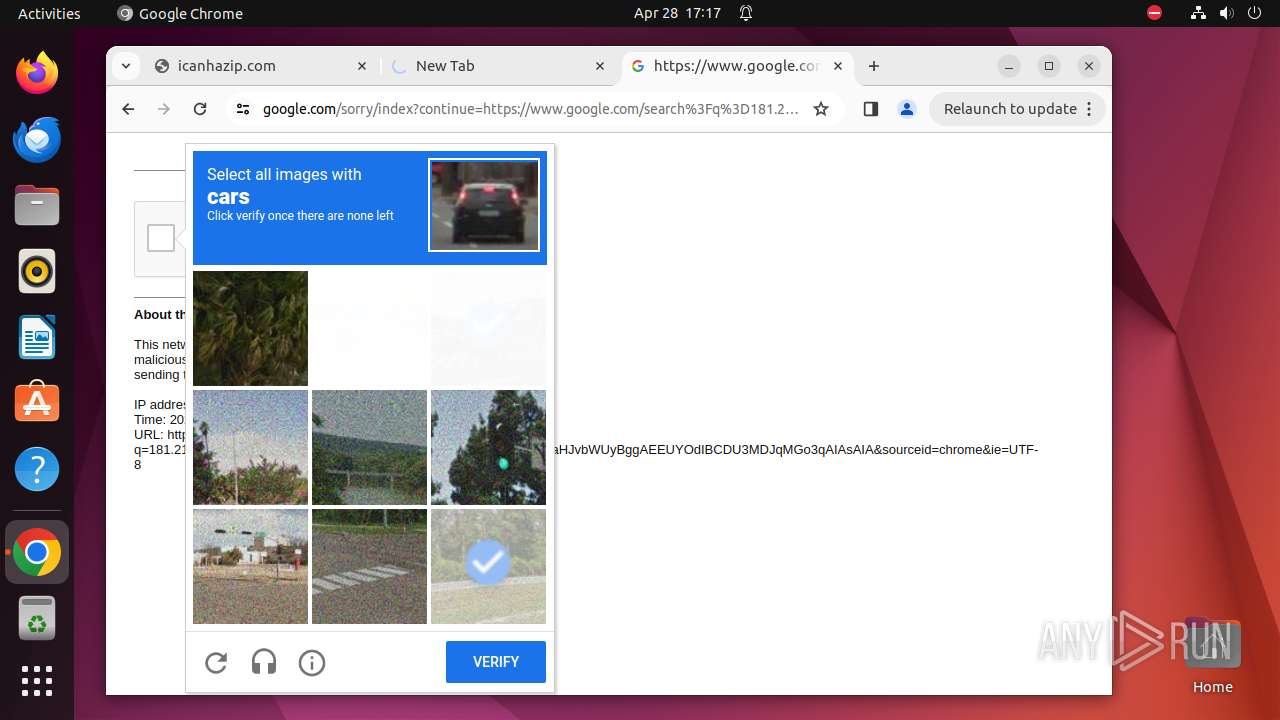
Task: Select the palm leaves captcha tile
Action: (250, 328)
